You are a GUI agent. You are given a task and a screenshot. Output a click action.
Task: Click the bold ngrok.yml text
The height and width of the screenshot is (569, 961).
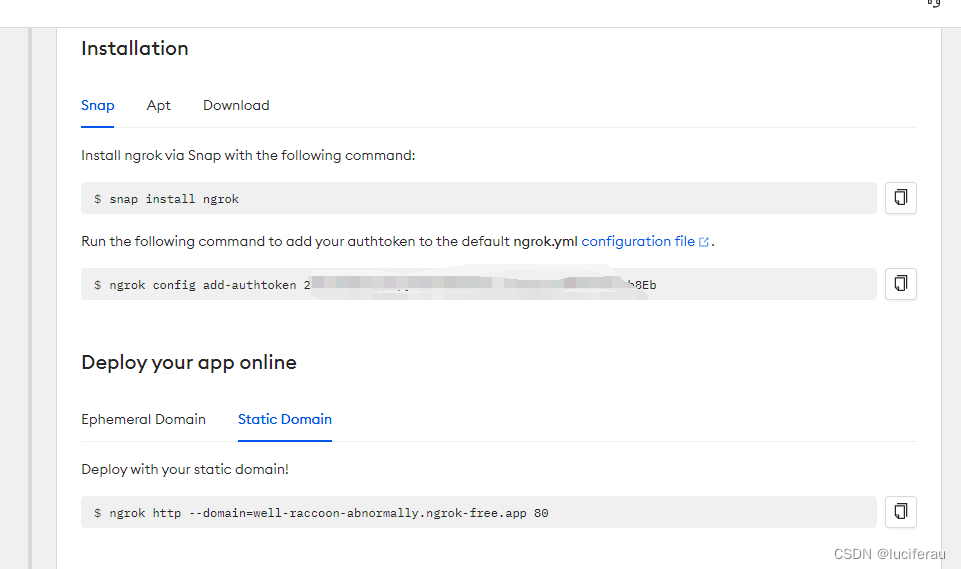(x=545, y=242)
